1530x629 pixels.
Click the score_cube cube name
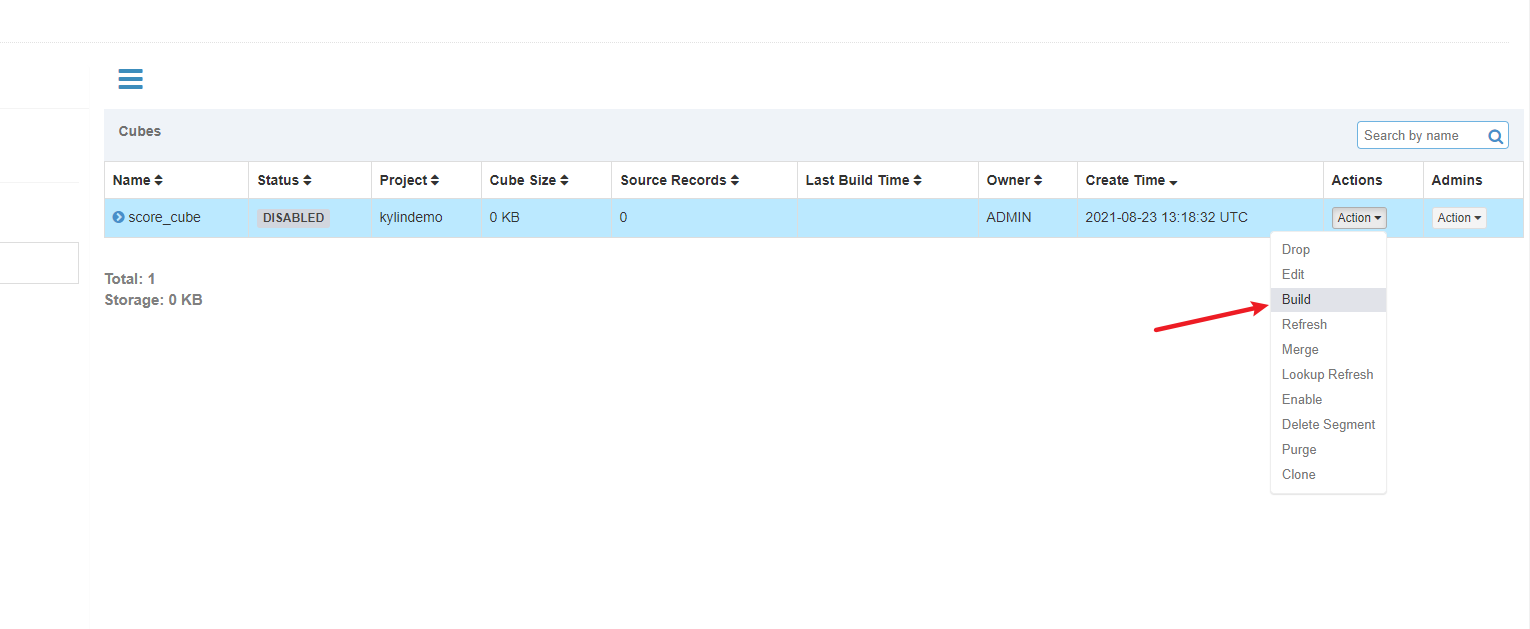pyautogui.click(x=164, y=217)
